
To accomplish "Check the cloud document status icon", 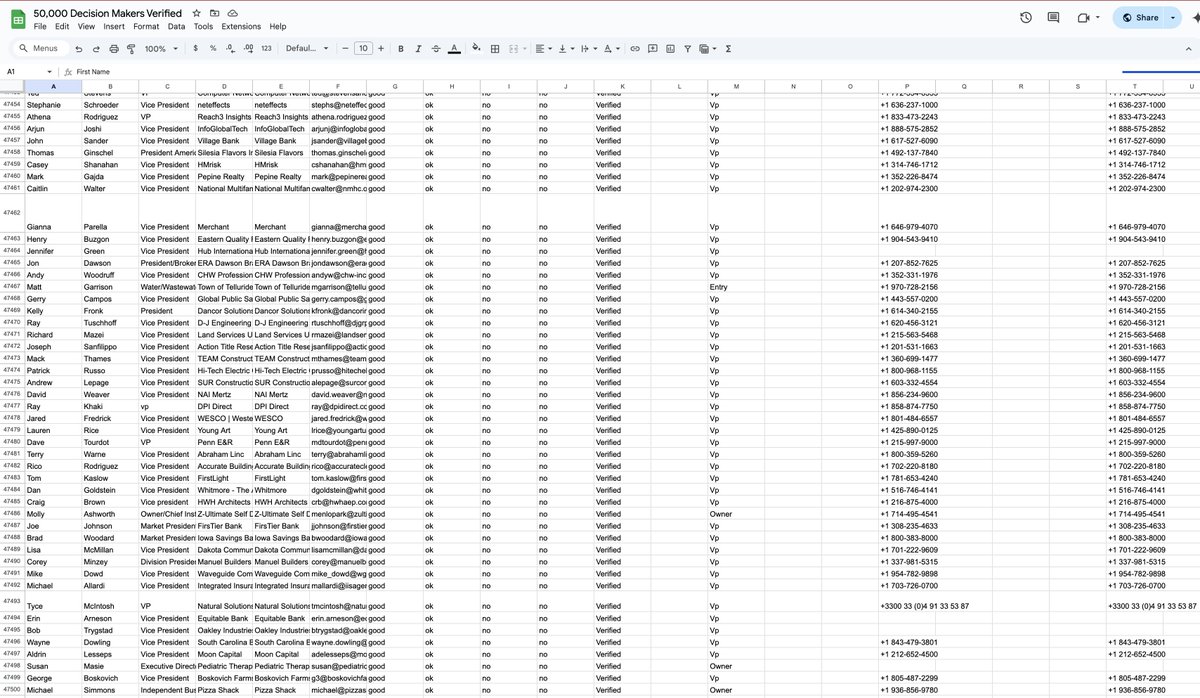I will coord(233,11).
